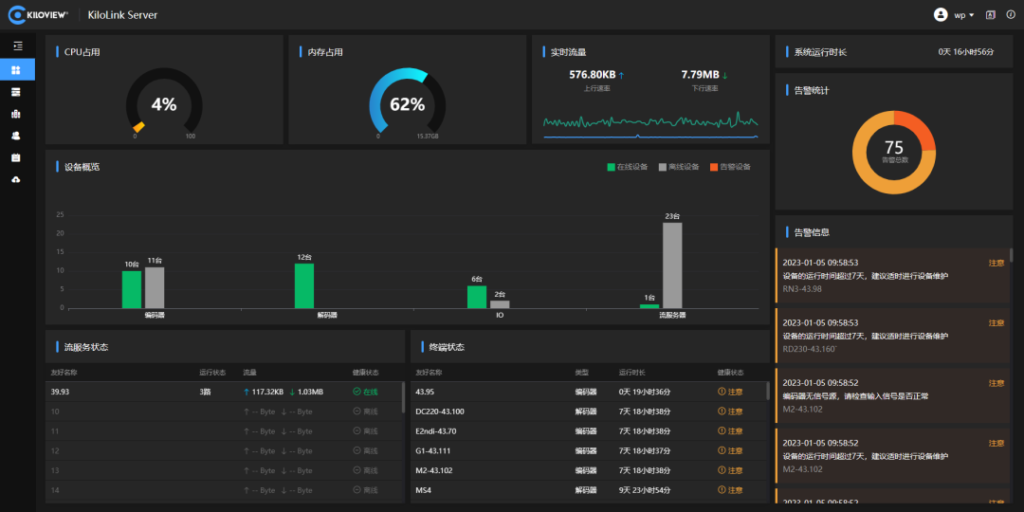1024x512 pixels.
Task: Open the user management icon in sidebar
Action: pyautogui.click(x=16, y=135)
